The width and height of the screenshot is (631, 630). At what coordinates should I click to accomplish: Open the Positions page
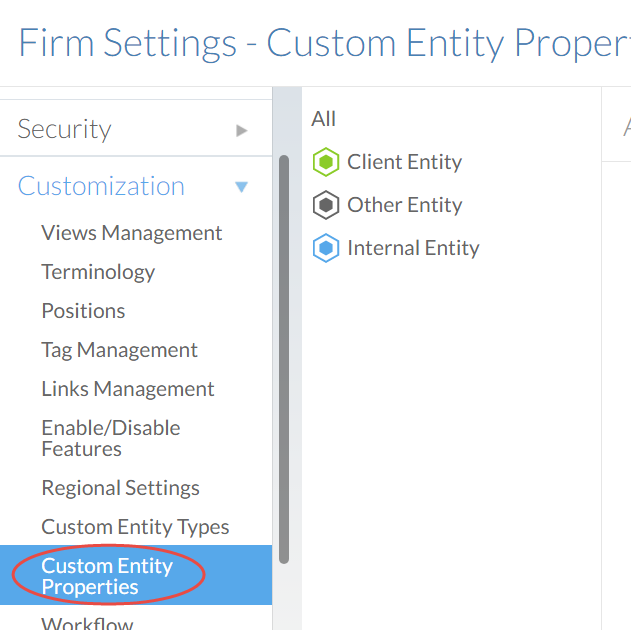83,311
